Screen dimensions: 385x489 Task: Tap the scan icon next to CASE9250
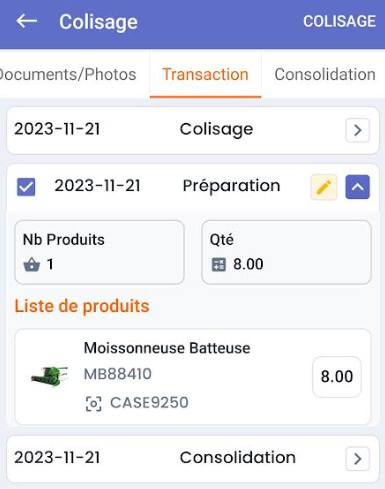coord(94,403)
